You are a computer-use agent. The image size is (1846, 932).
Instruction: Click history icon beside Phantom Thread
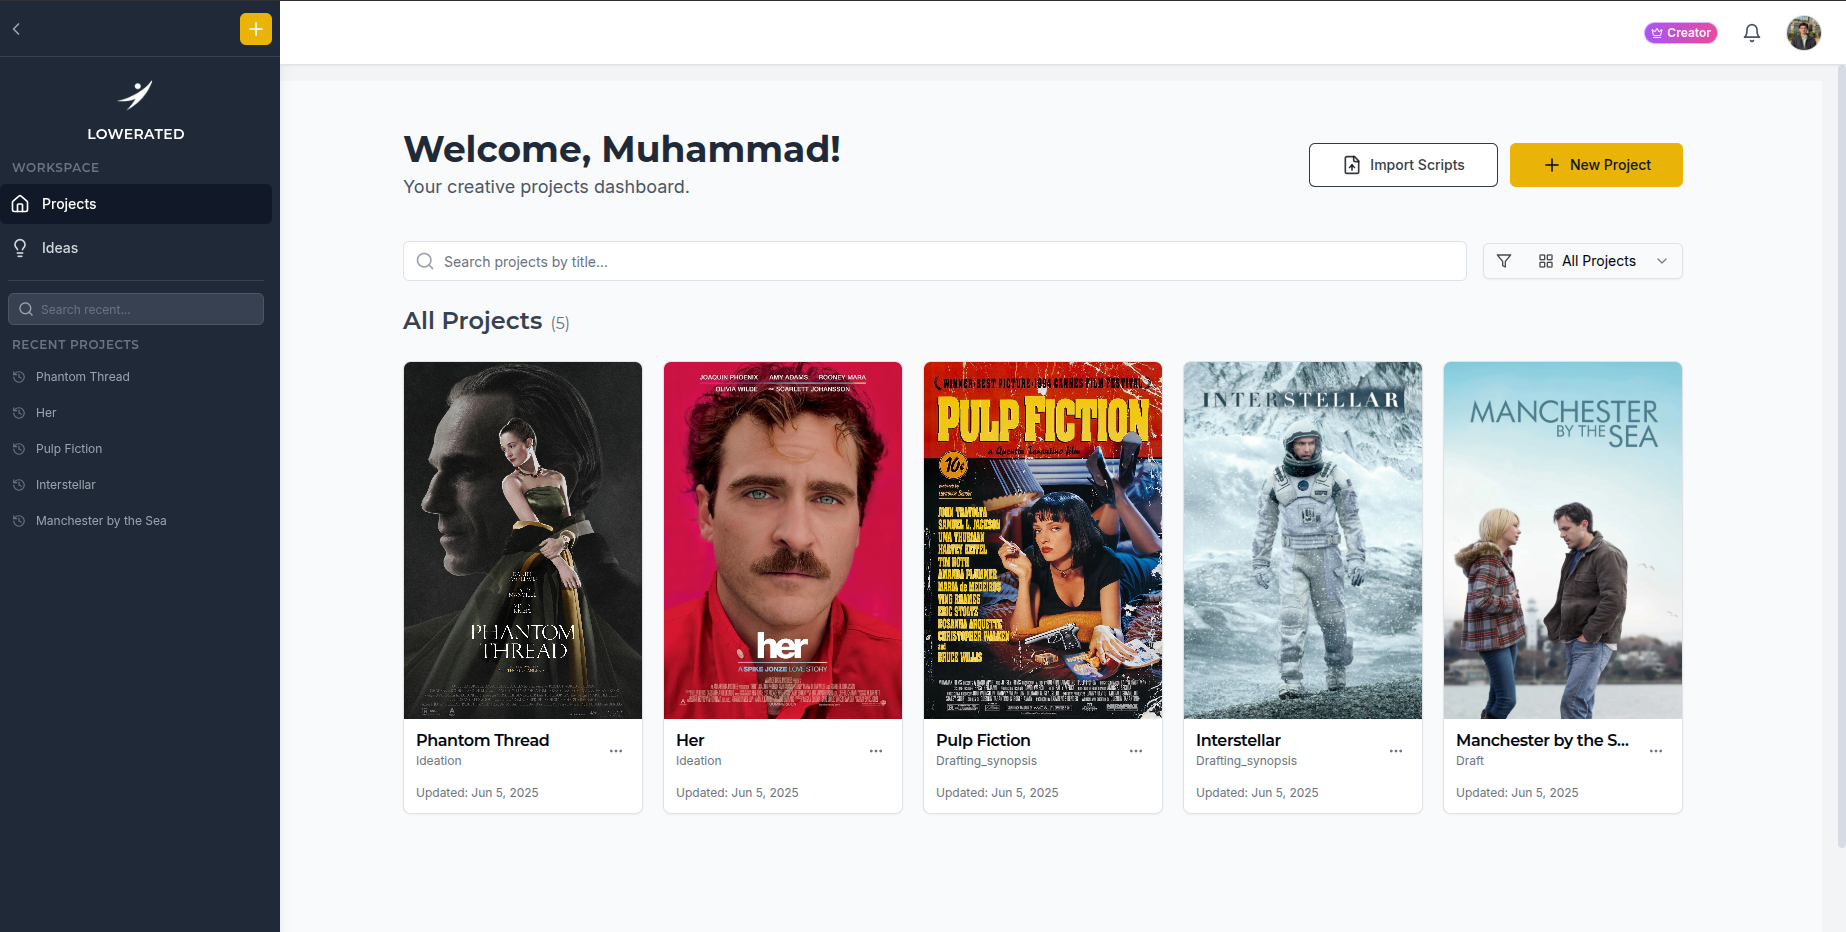[x=19, y=377]
